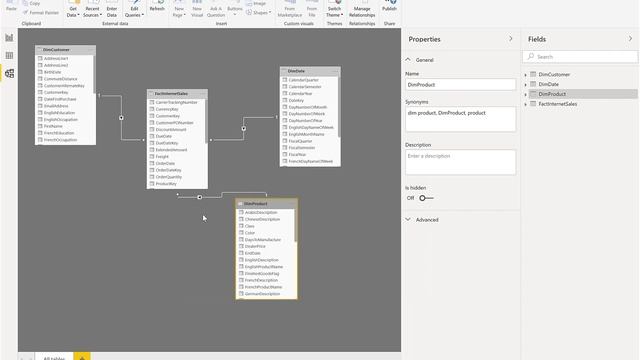This screenshot has height=360, width=640.
Task: Click the Synonyms text box
Action: click(x=460, y=119)
